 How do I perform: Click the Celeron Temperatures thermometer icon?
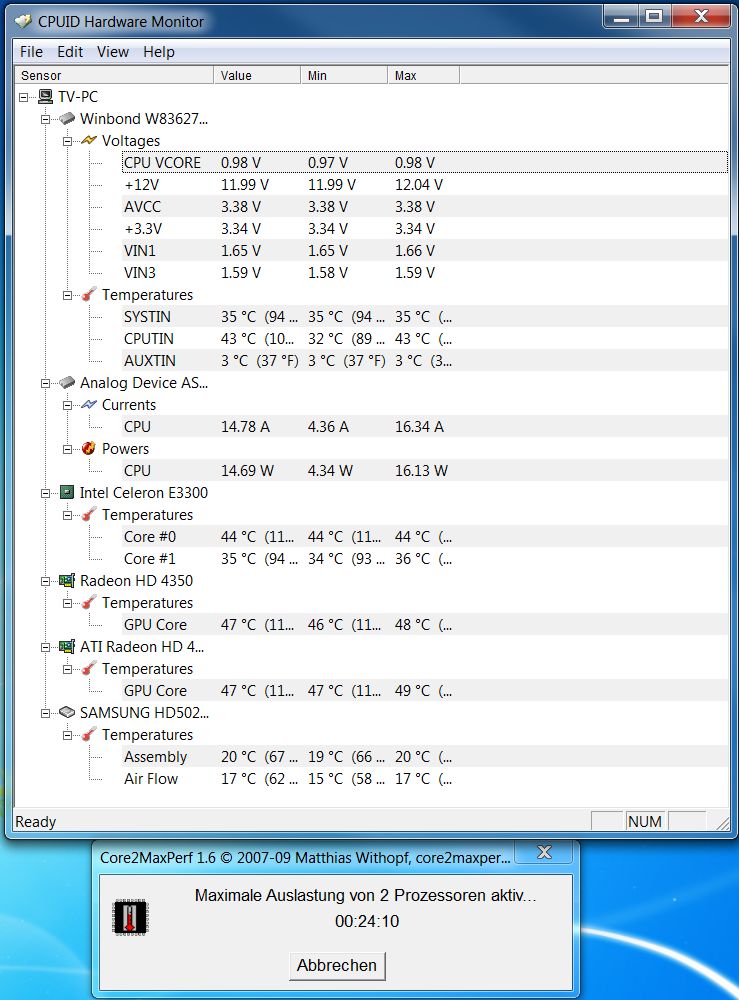89,514
